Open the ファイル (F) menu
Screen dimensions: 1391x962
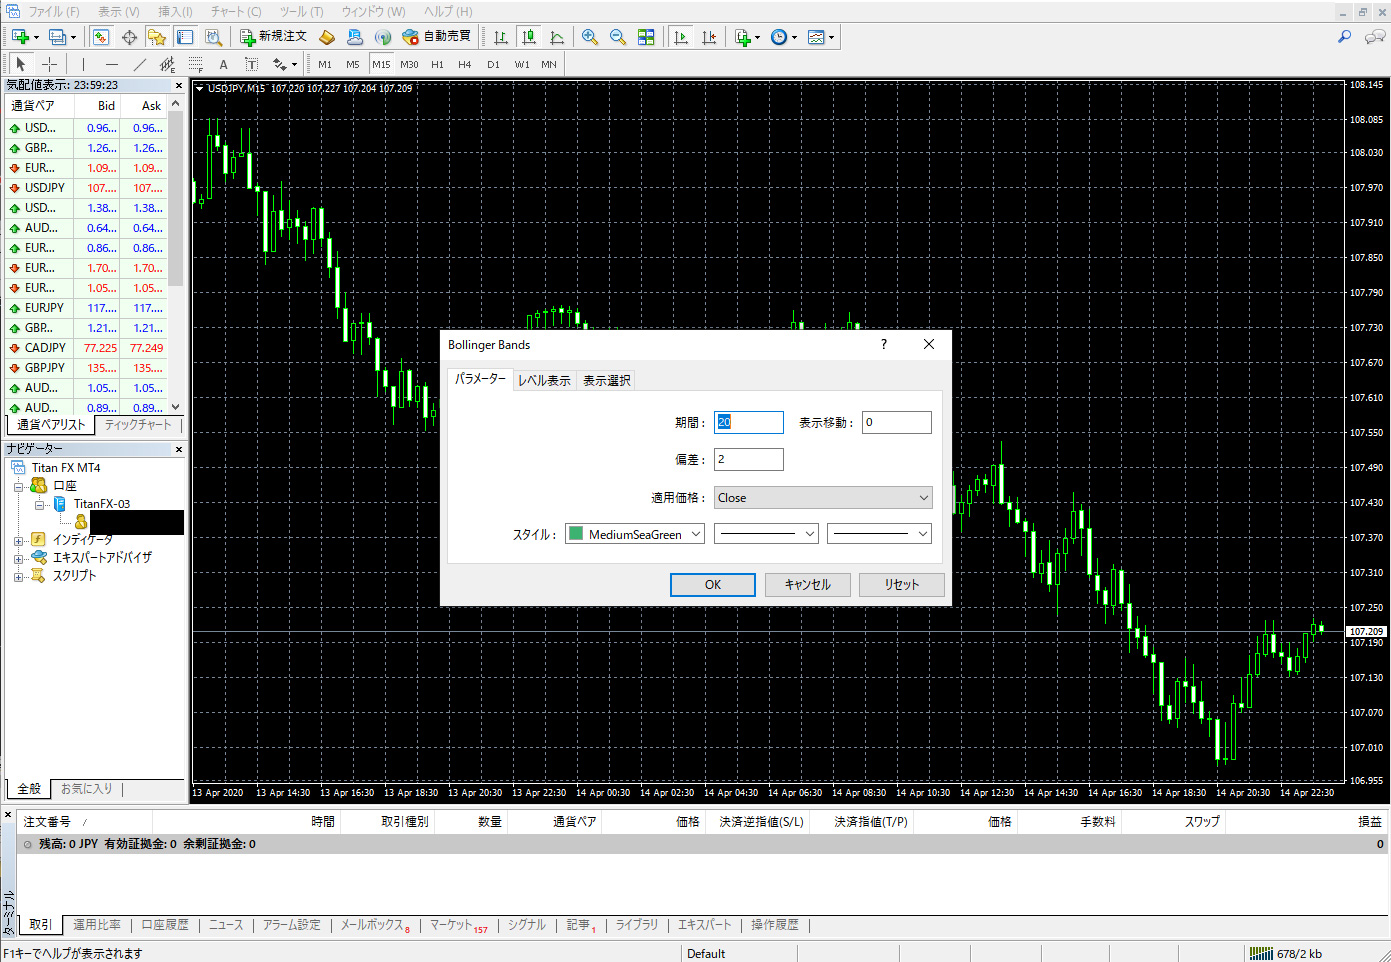(53, 11)
